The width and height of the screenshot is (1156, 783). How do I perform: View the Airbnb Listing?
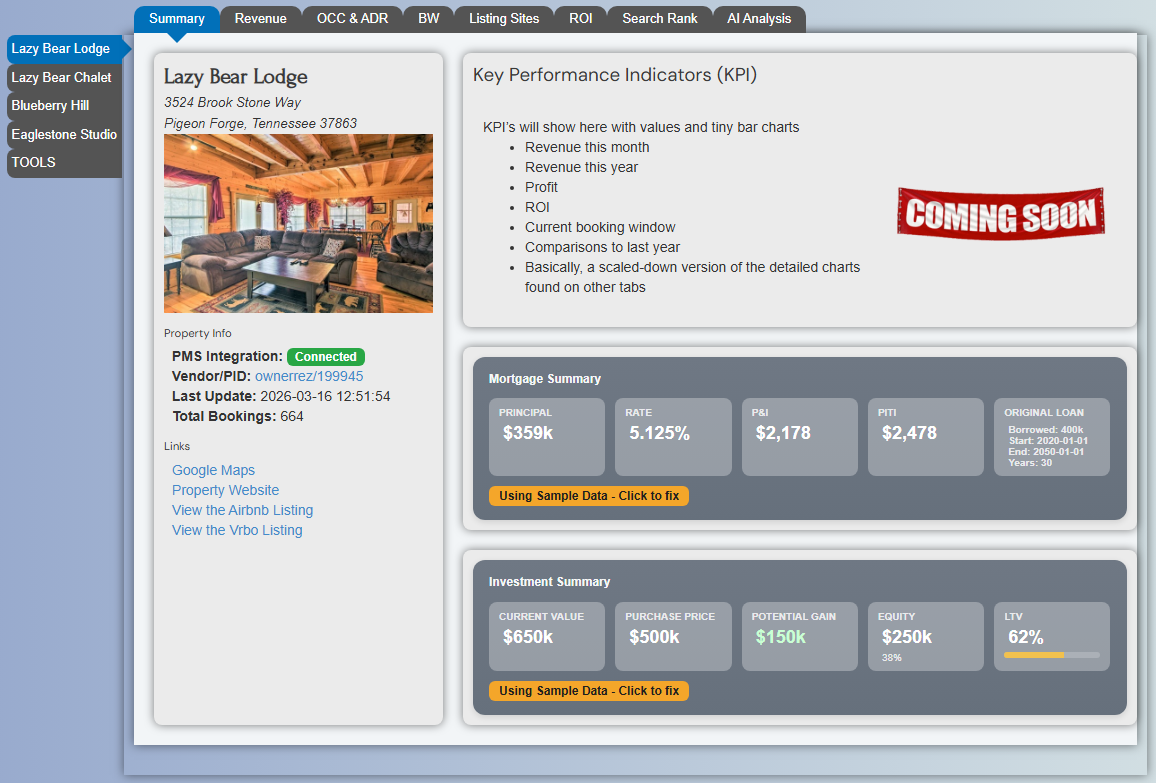click(242, 510)
